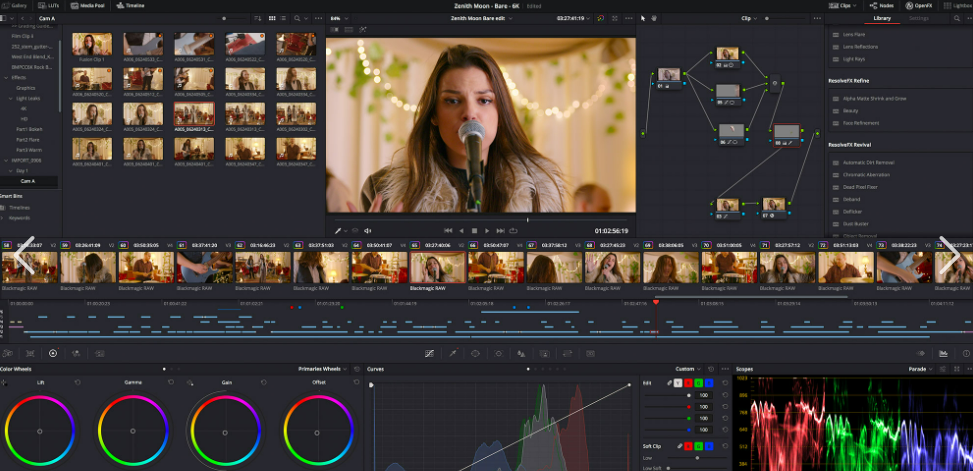Open the Keyframes palette icon
Screen dimensions: 973x471
[x=921, y=353]
